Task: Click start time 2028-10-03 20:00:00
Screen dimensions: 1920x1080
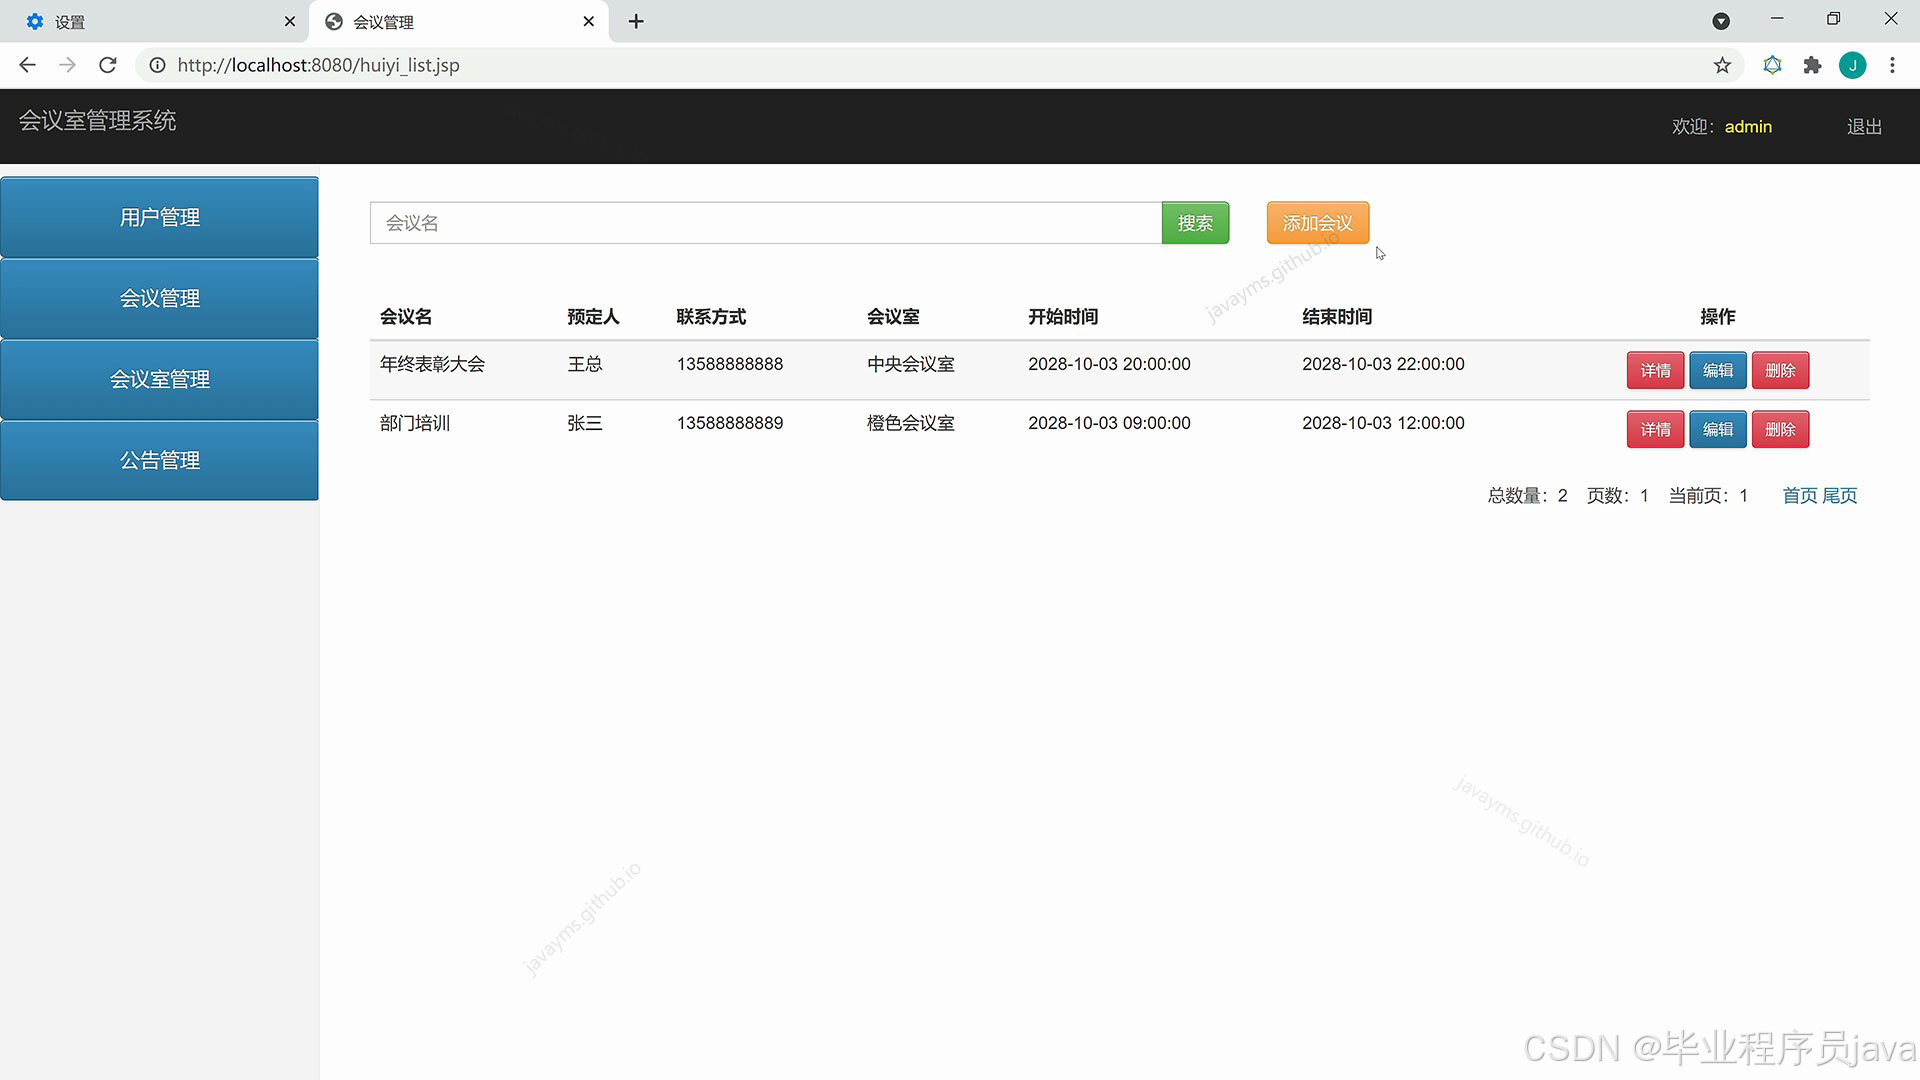Action: pos(1109,364)
